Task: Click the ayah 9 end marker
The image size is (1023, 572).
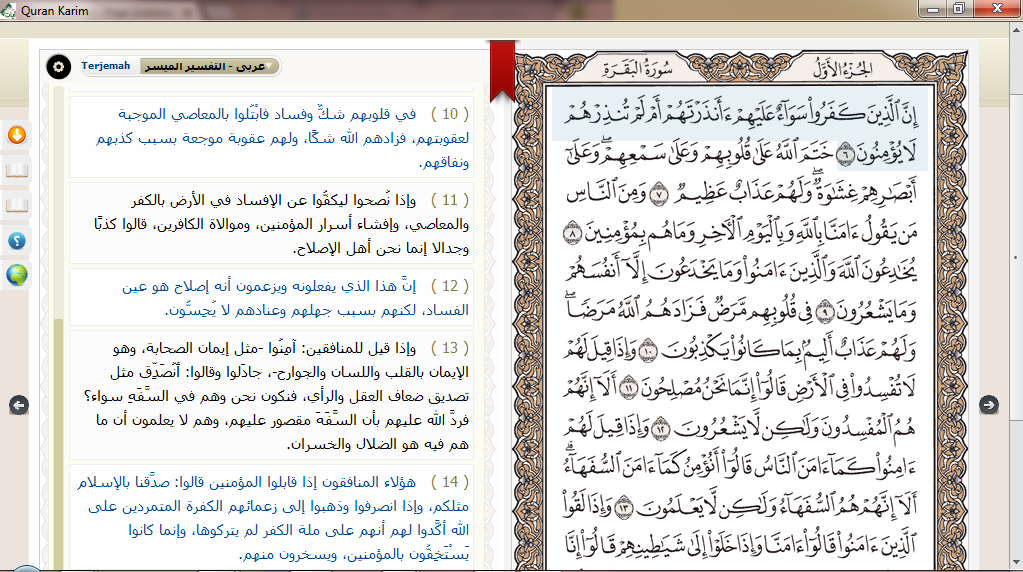Action: coord(825,312)
